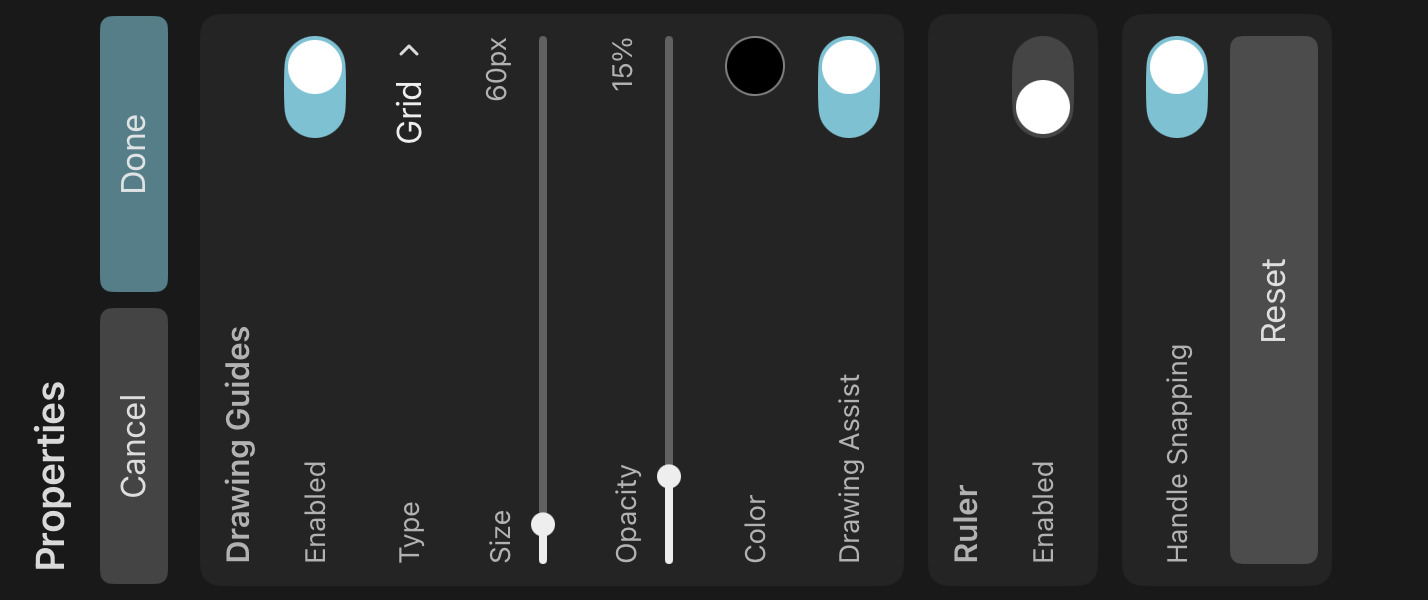Screen dimensions: 1428x600
Task: Click the 15% opacity value
Action: click(x=622, y=64)
